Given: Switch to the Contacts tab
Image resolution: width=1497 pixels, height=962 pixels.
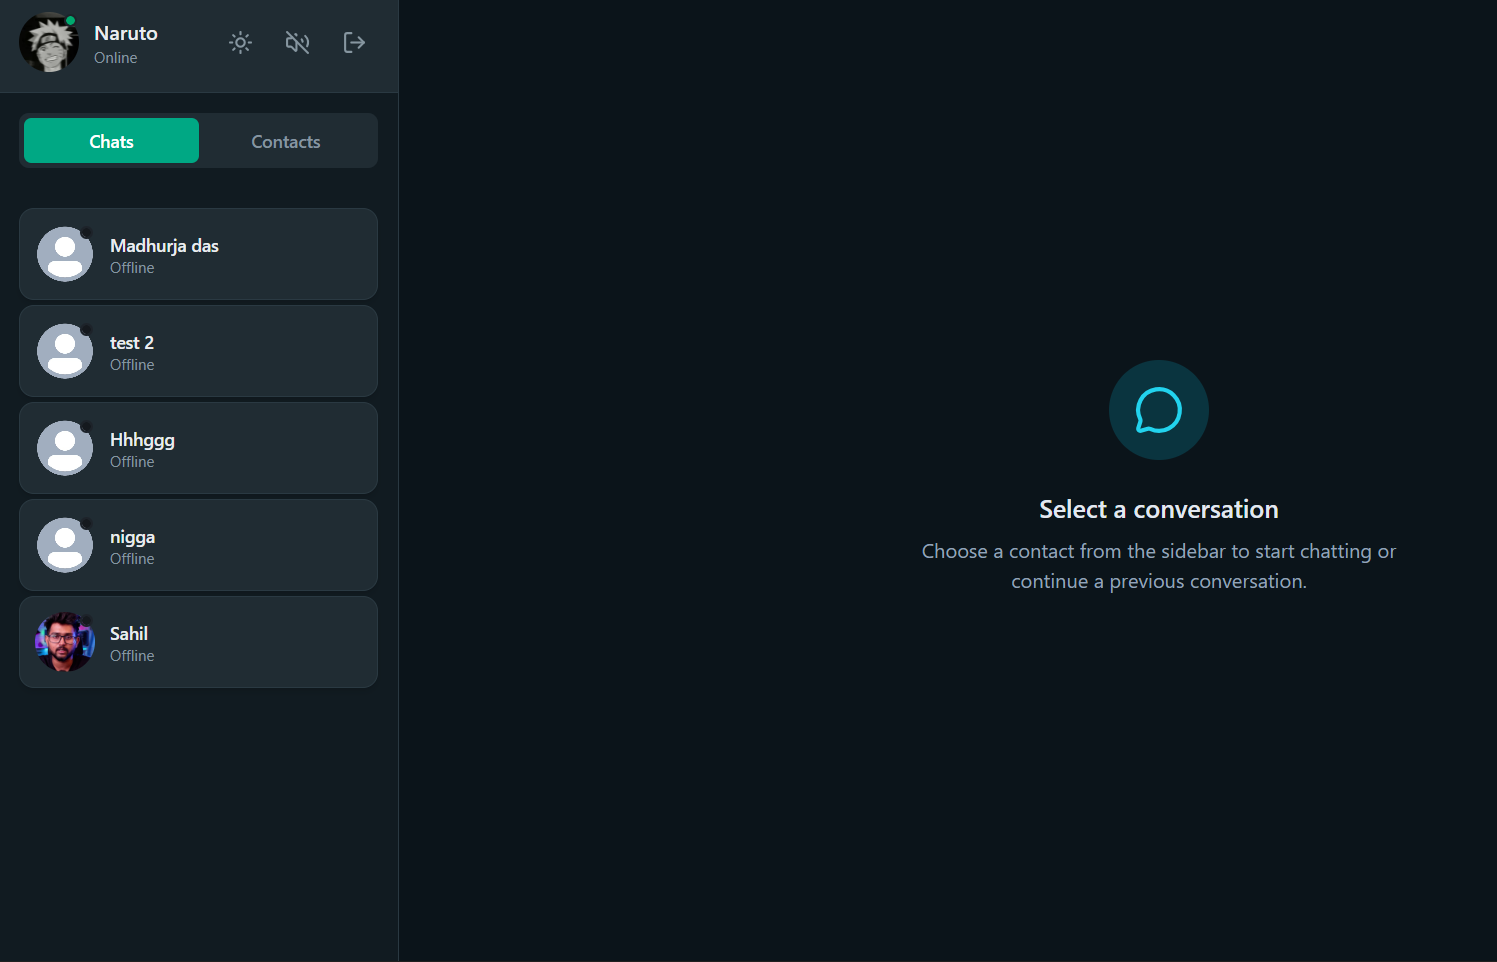Looking at the screenshot, I should point(285,141).
